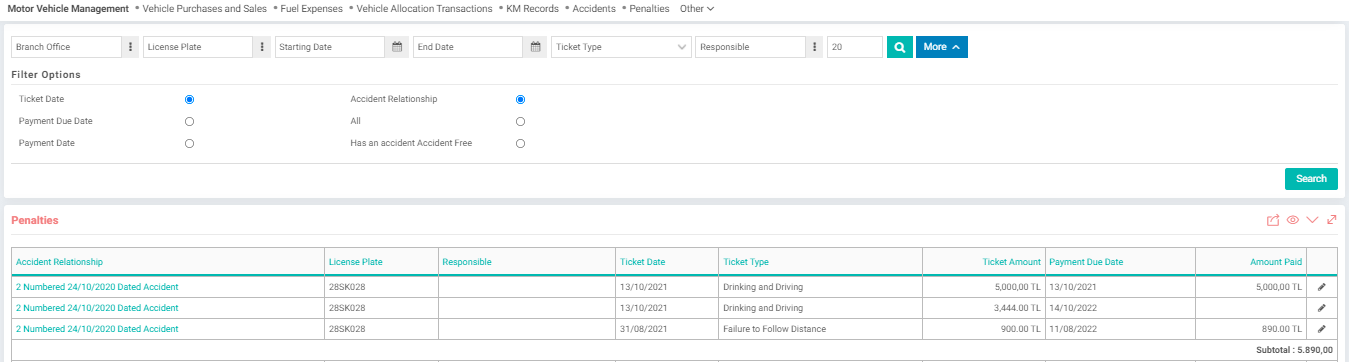Click the Branch Office three-dot picker icon

click(131, 47)
